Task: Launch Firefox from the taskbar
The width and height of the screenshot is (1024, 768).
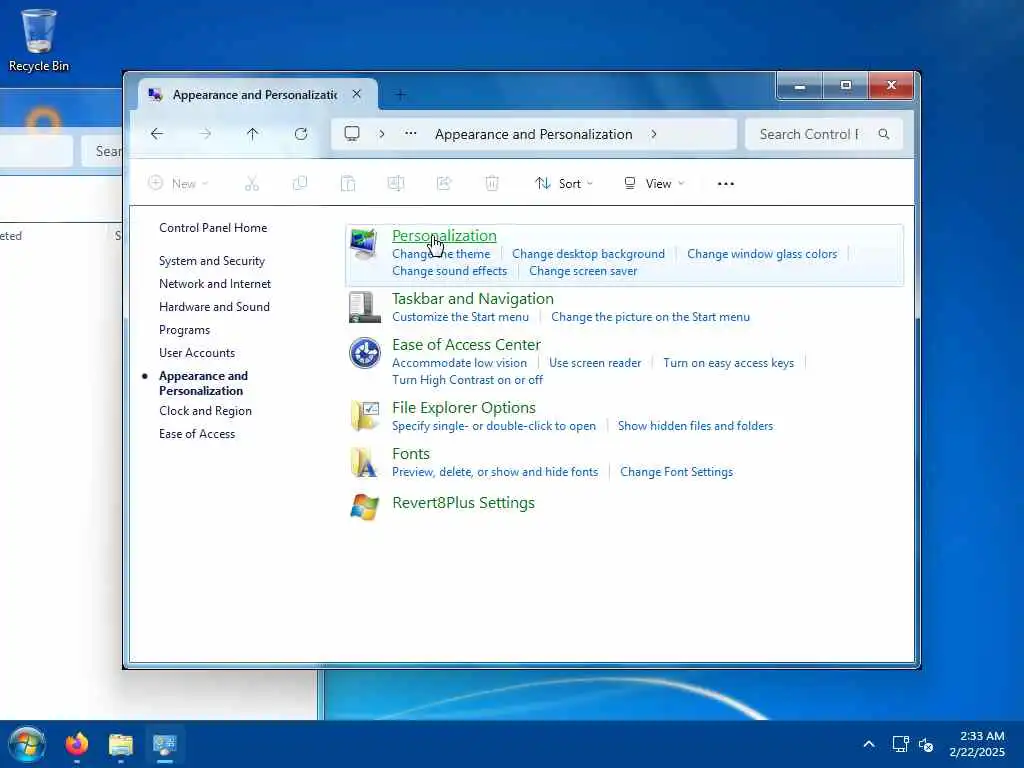Action: point(77,744)
